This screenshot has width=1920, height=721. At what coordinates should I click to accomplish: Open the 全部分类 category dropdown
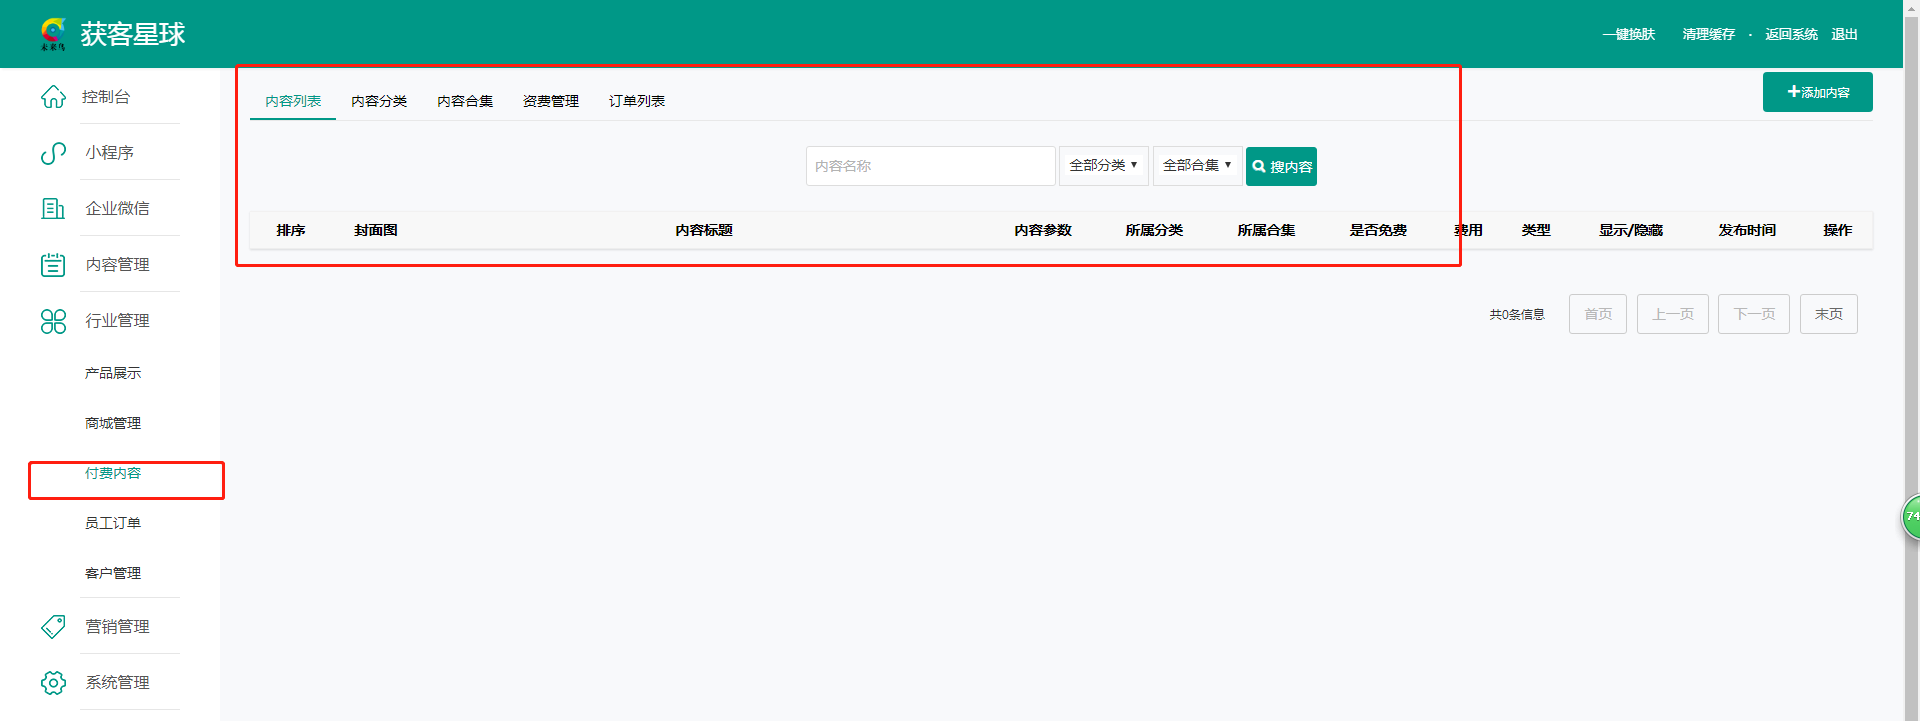tap(1103, 166)
